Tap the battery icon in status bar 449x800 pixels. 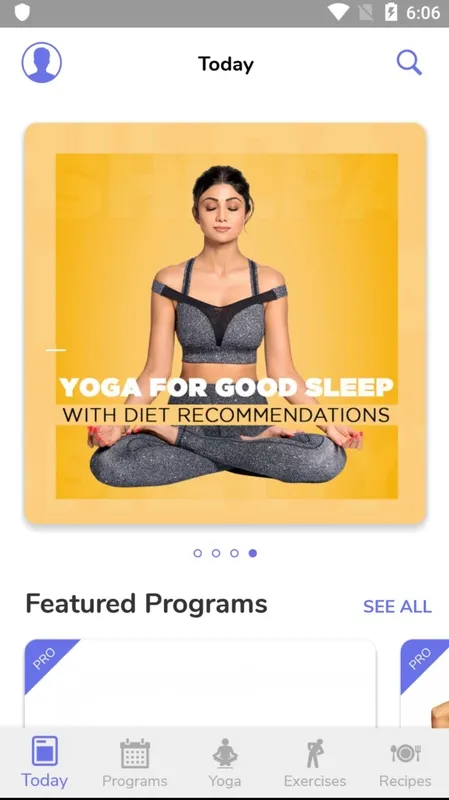click(x=391, y=12)
